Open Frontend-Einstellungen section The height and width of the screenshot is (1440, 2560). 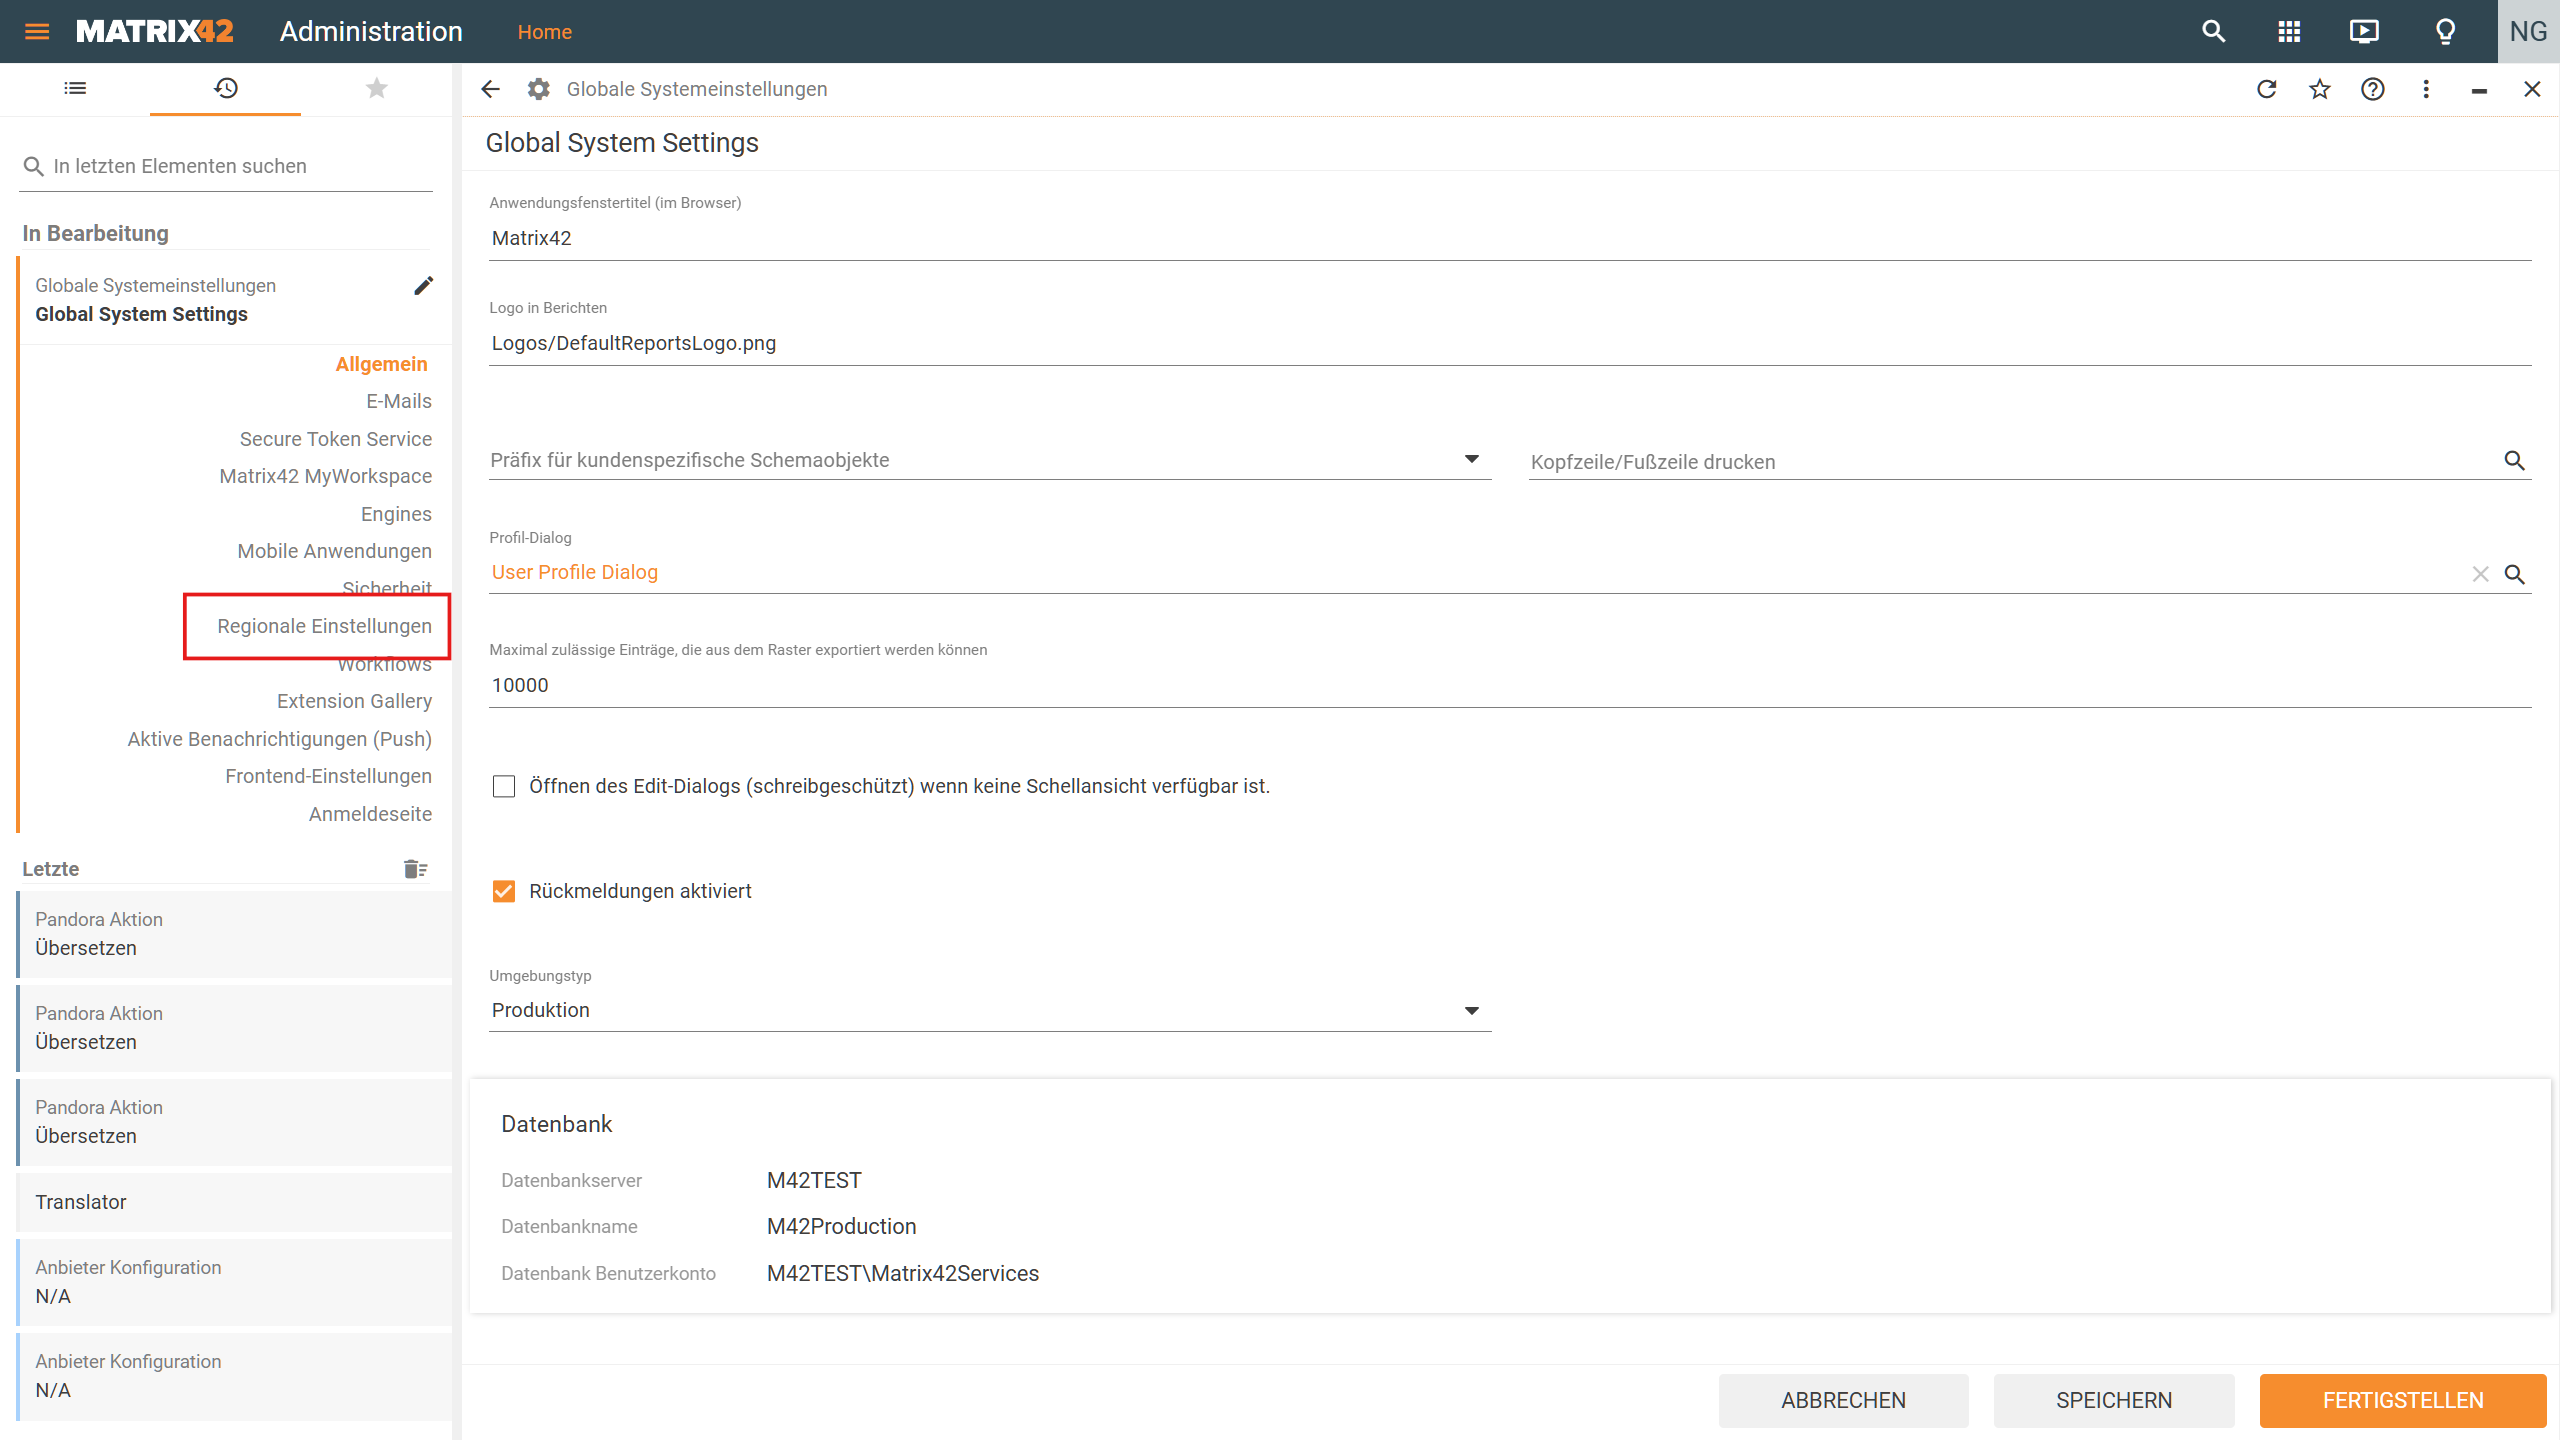(328, 776)
